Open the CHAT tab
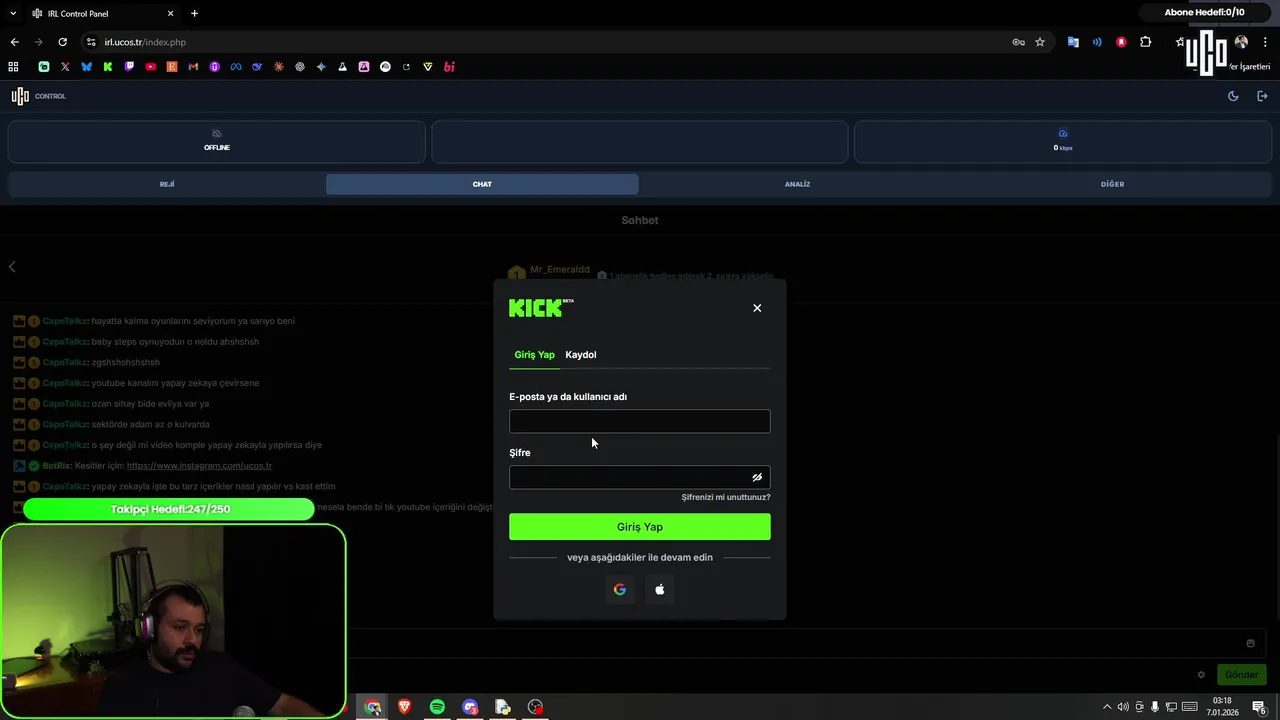The image size is (1280, 720). [x=482, y=184]
